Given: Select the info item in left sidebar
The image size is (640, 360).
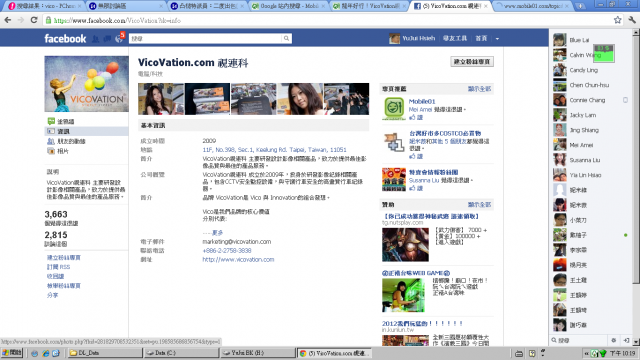Looking at the screenshot, I should coord(86,131).
